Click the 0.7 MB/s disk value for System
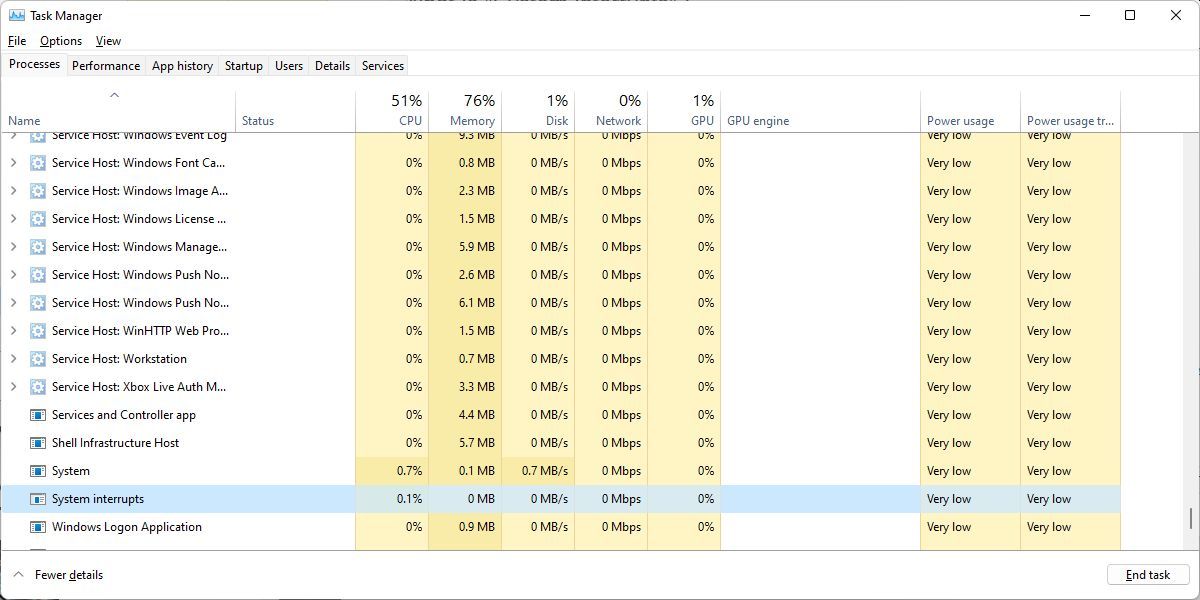 (x=545, y=471)
